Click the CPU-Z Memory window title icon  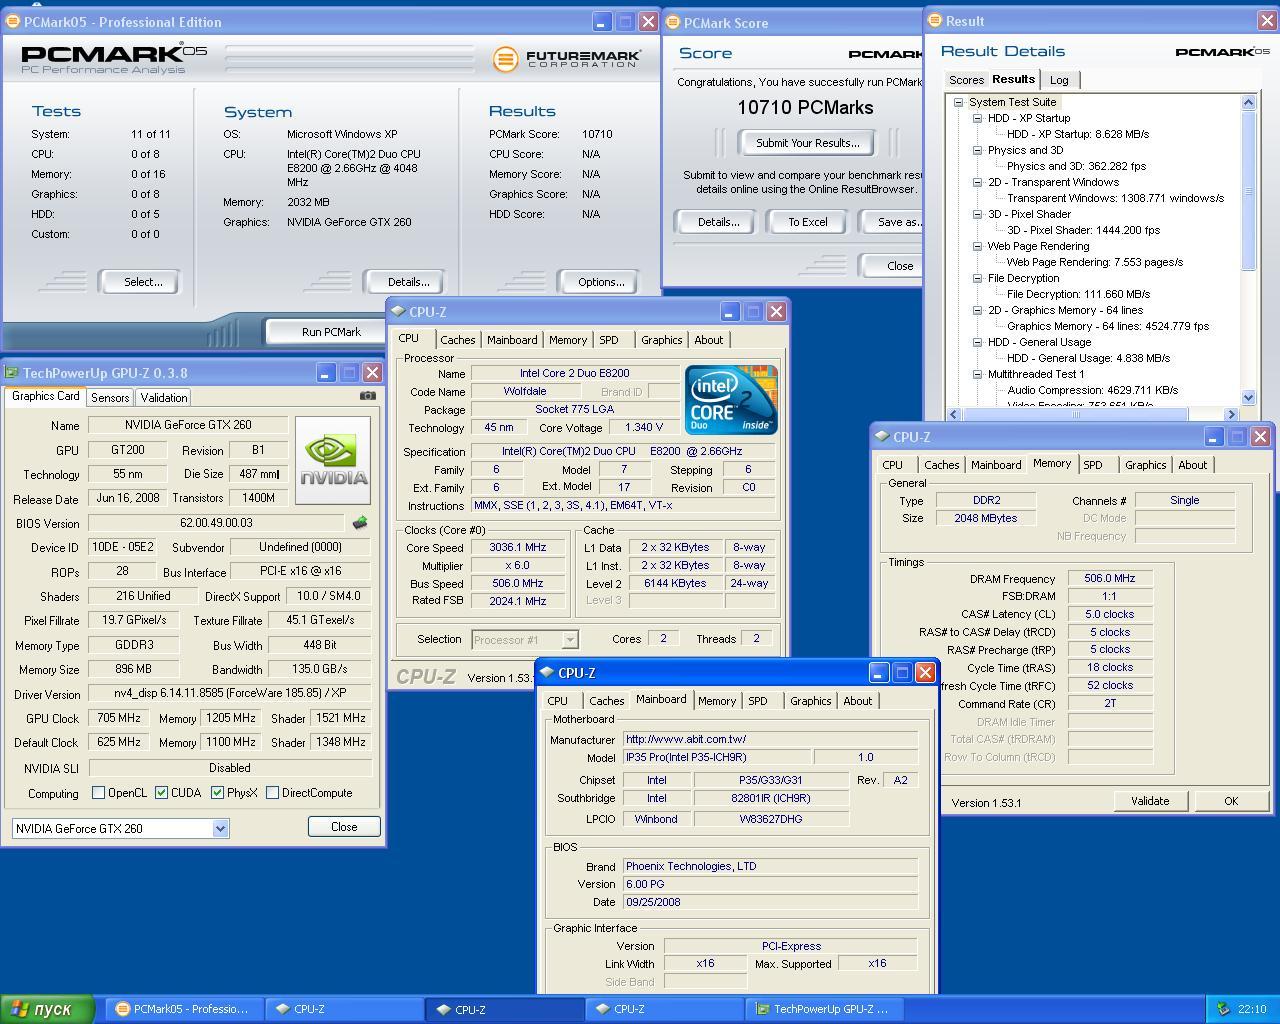(x=882, y=437)
